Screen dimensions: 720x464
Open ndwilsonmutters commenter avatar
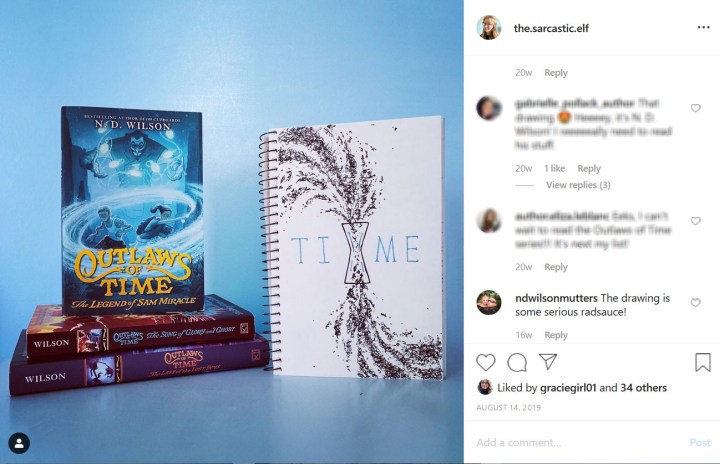(489, 302)
